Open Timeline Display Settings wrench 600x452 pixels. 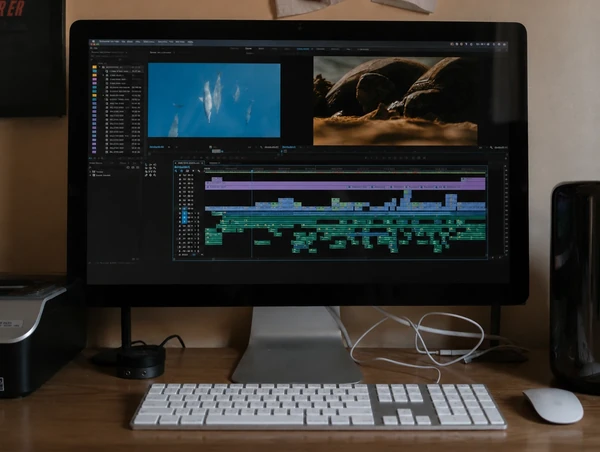[199, 171]
